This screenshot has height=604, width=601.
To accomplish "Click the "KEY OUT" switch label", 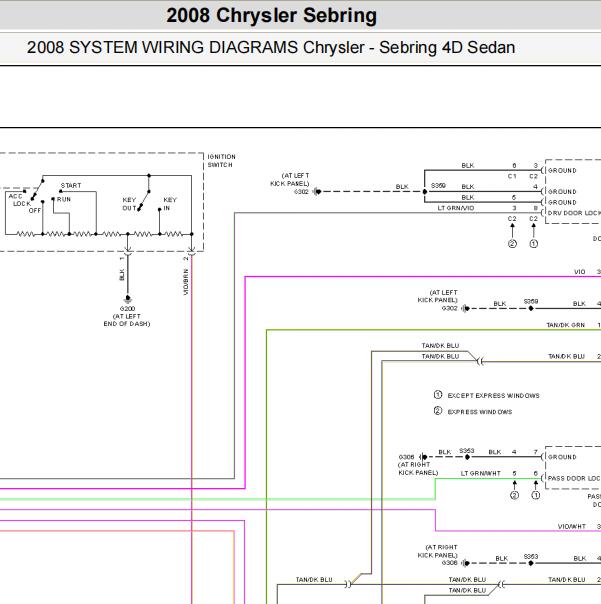I will pyautogui.click(x=129, y=204).
